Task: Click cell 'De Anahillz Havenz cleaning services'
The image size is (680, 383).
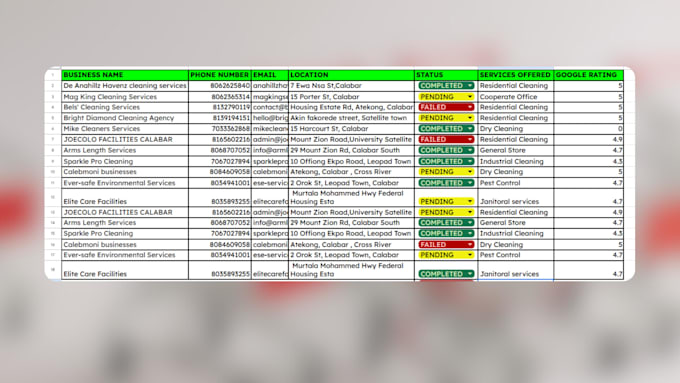Action: pyautogui.click(x=125, y=85)
